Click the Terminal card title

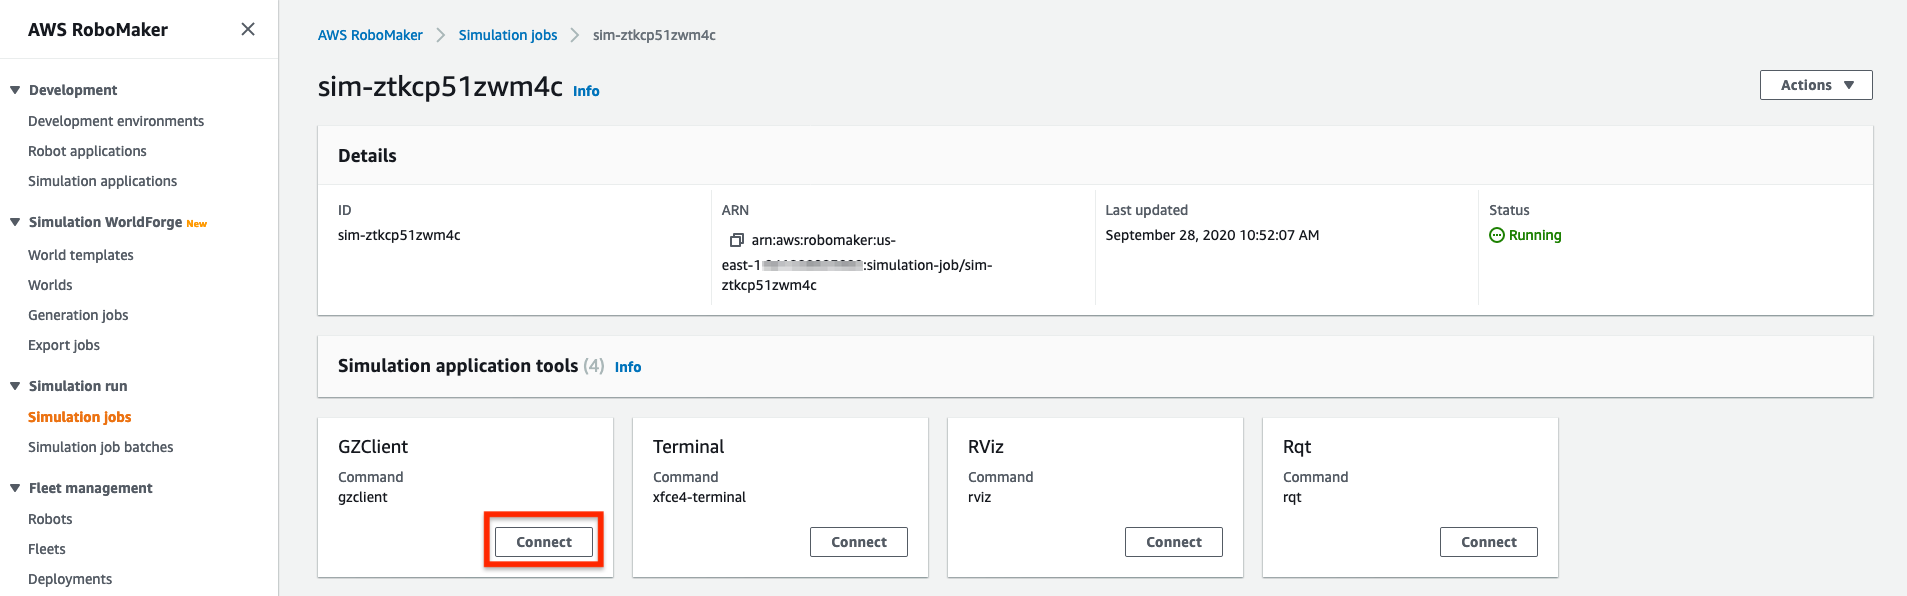pyautogui.click(x=689, y=447)
